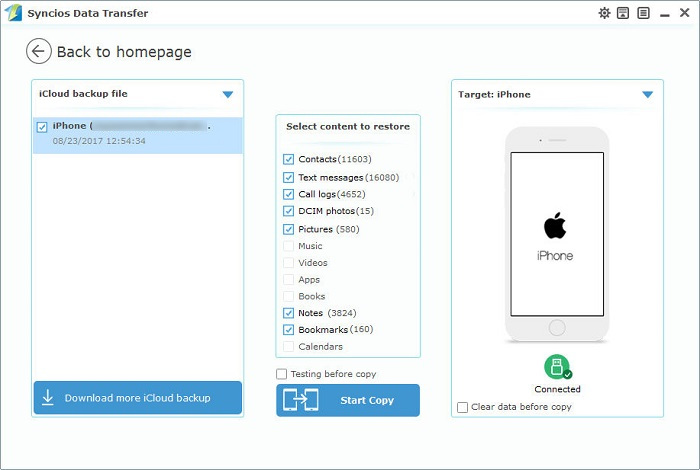Expand the iCloud backup file dropdown
700x470 pixels.
[228, 95]
